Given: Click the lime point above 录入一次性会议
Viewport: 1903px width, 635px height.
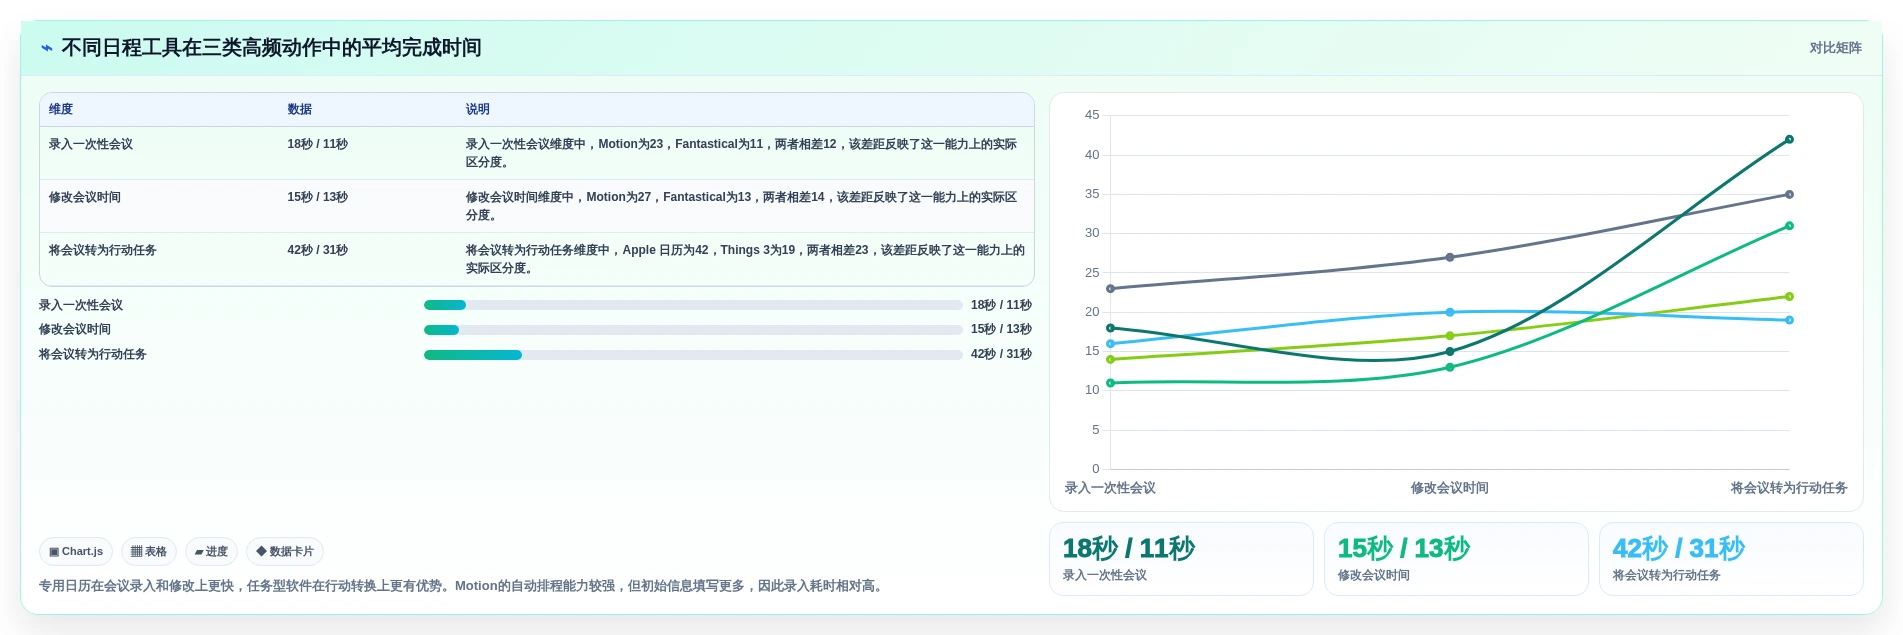Looking at the screenshot, I should [x=1110, y=360].
